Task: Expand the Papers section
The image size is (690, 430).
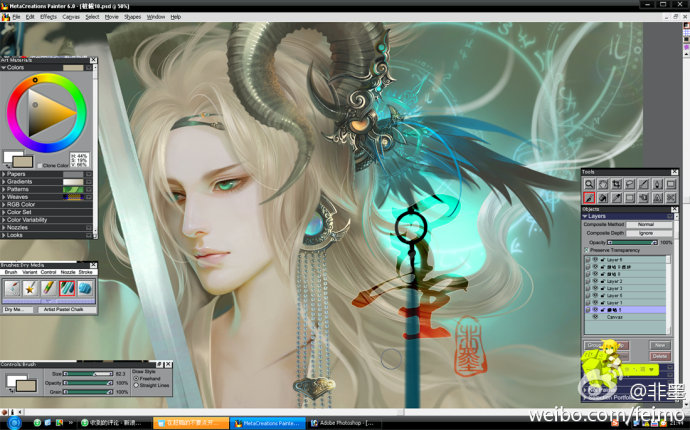Action: pos(4,174)
